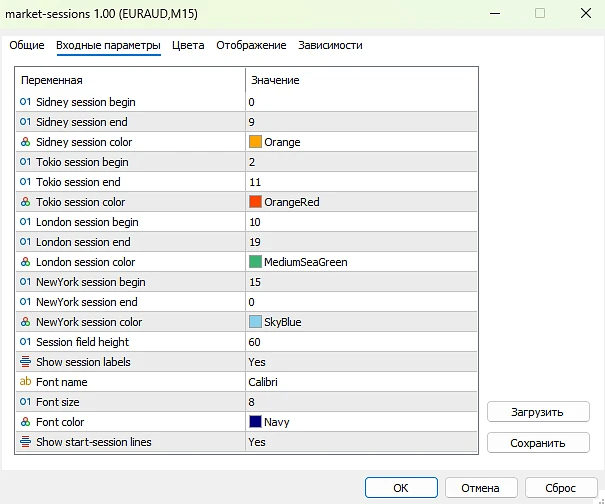Click the color icon beside Sidney session color
605x504 pixels.
[25, 142]
